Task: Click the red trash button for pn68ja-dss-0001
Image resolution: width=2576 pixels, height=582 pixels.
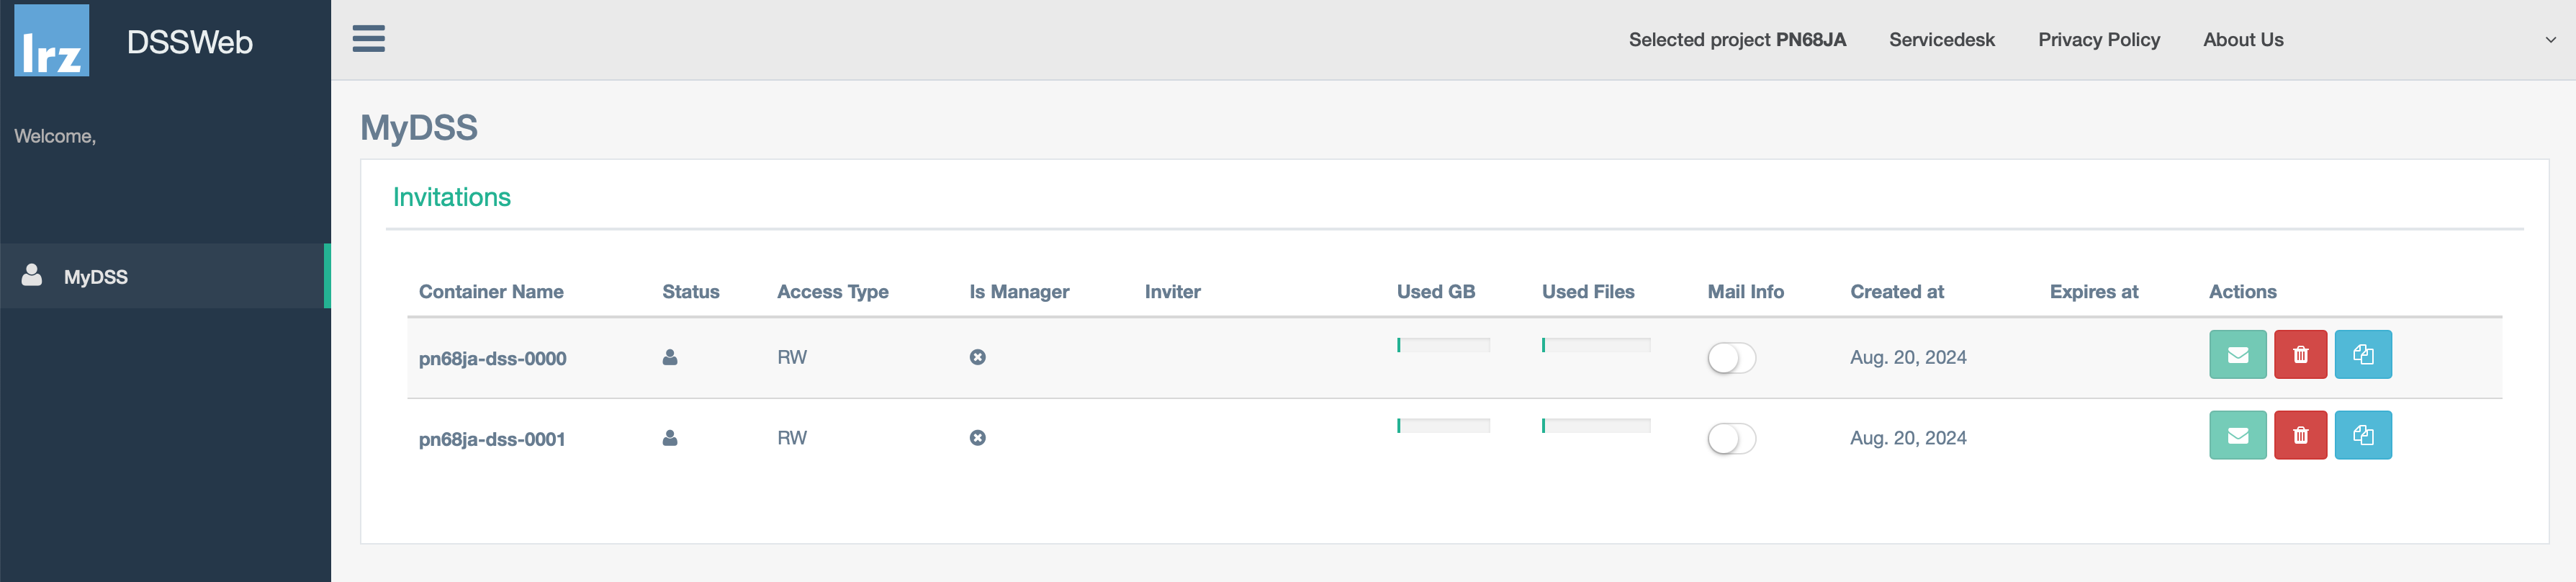Action: pyautogui.click(x=2300, y=436)
